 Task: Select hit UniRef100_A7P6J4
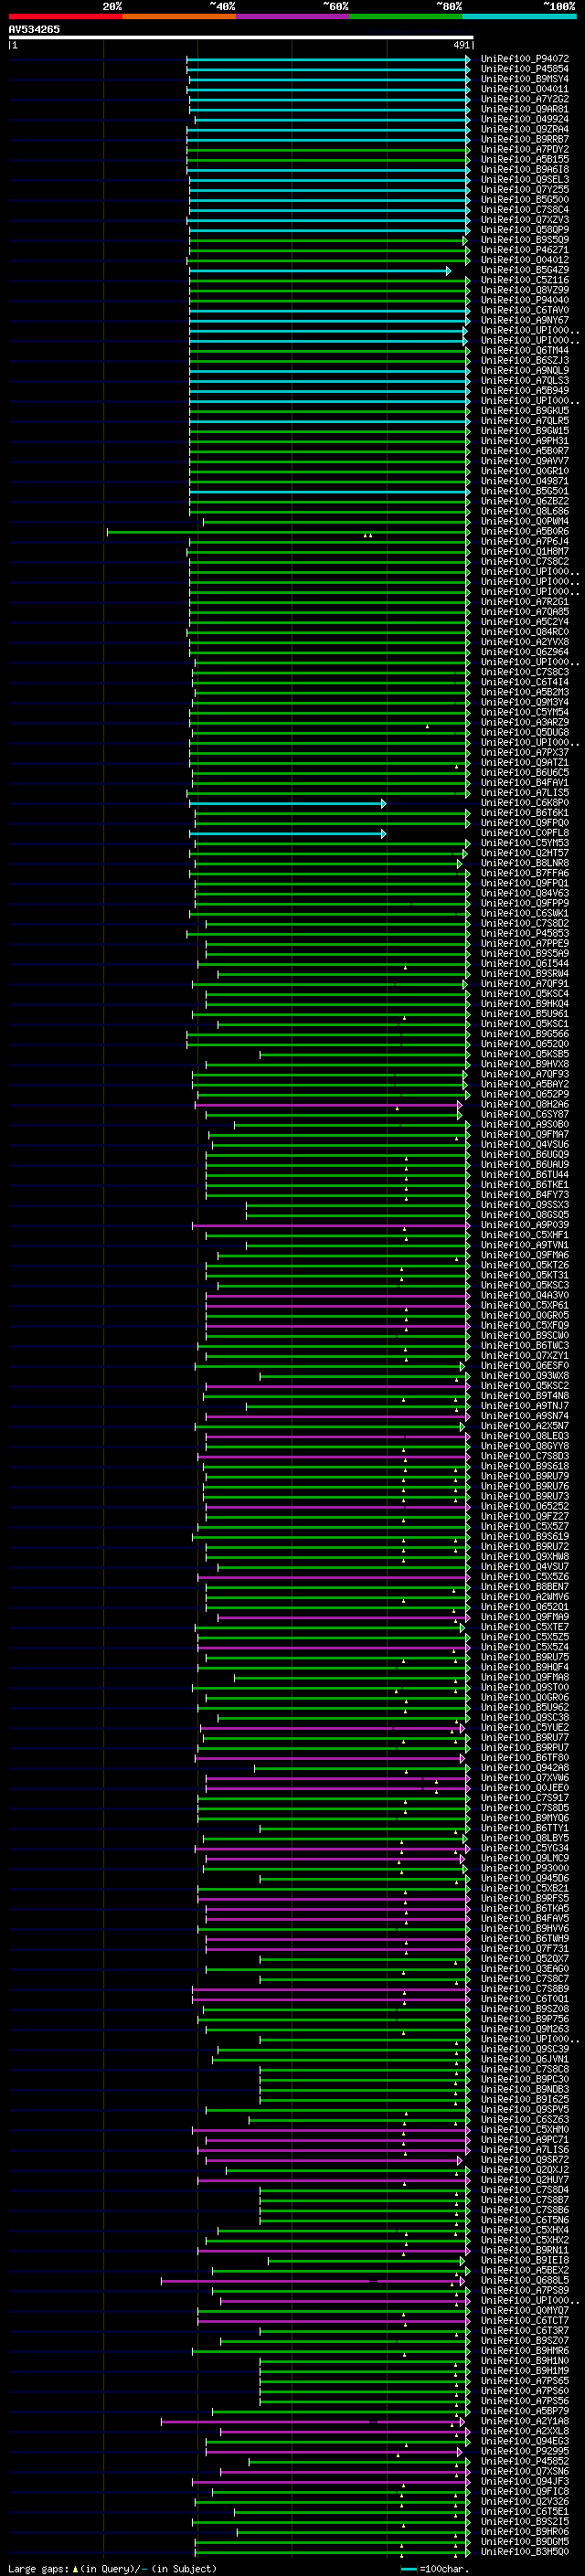point(524,542)
